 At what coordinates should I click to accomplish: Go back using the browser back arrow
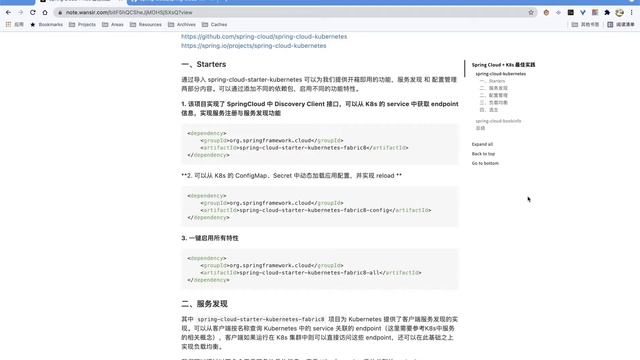pos(8,13)
